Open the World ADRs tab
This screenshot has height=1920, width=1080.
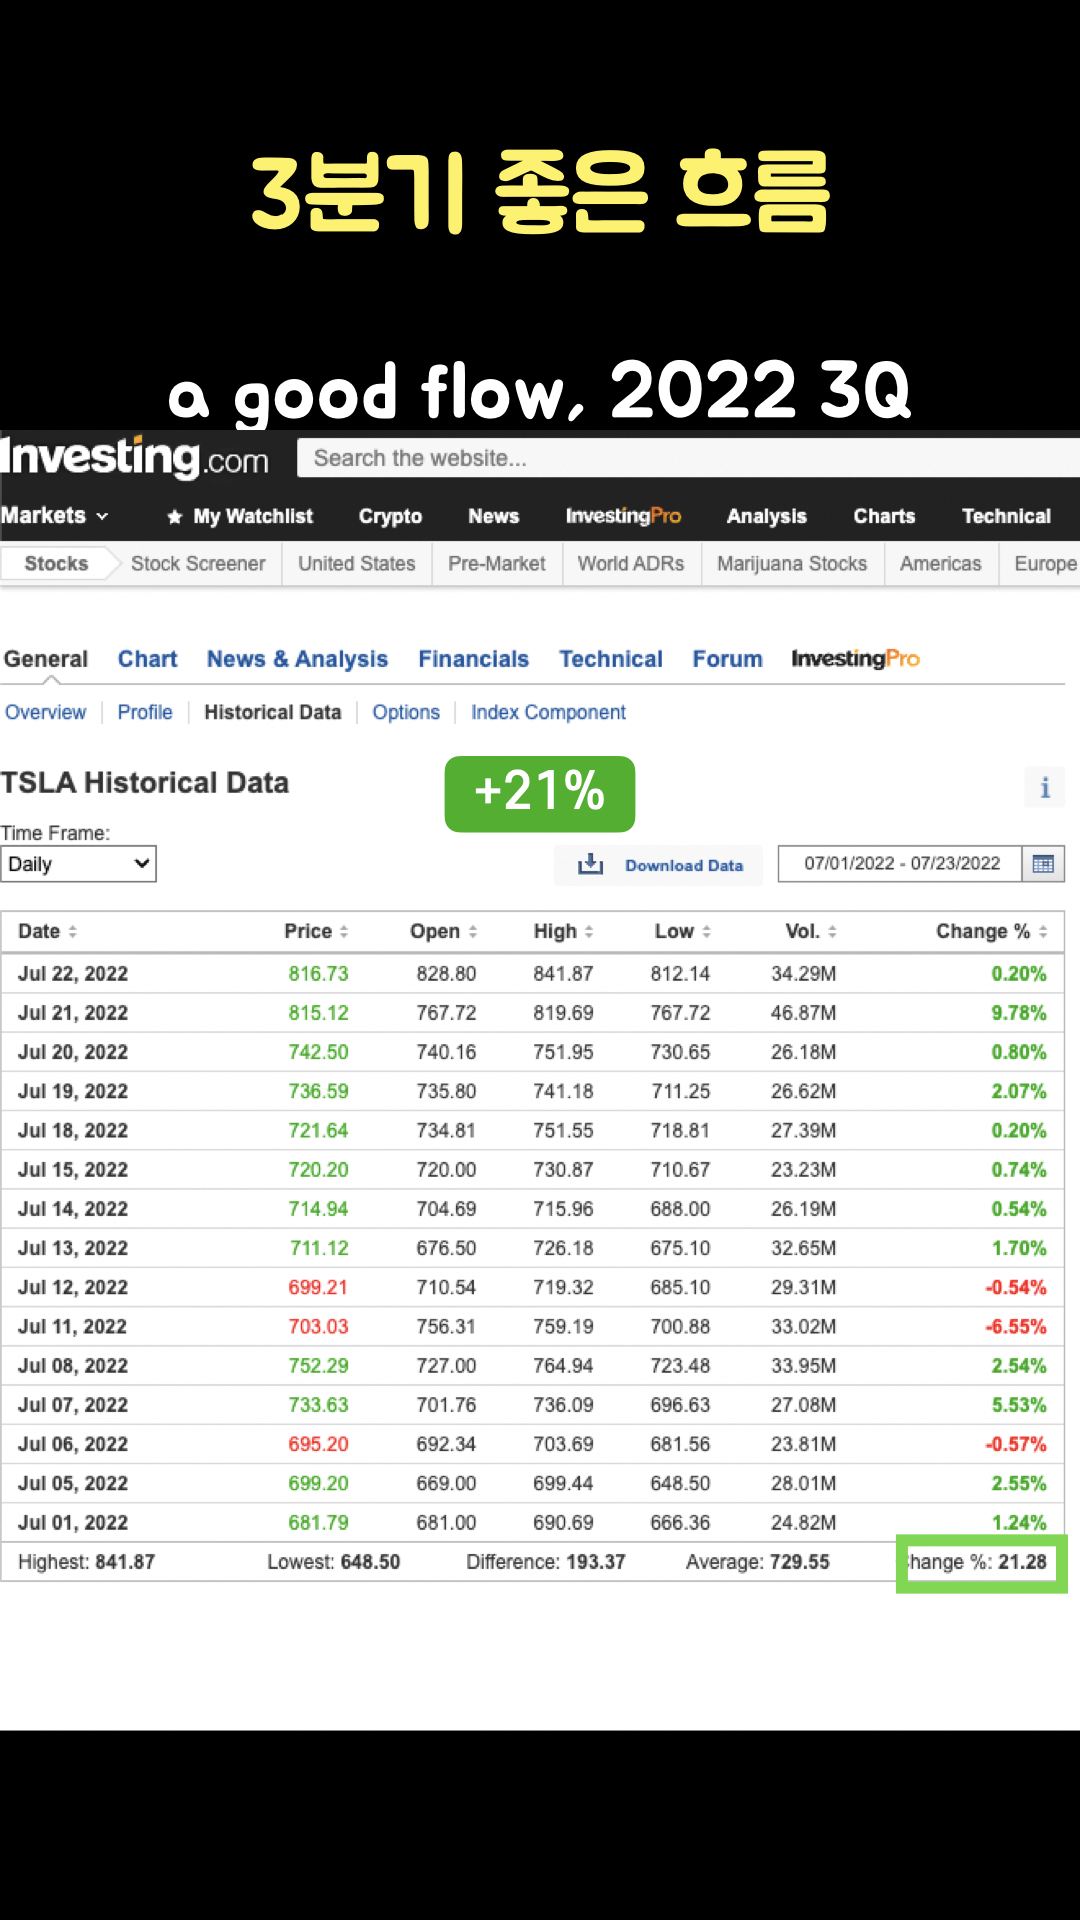(x=631, y=564)
